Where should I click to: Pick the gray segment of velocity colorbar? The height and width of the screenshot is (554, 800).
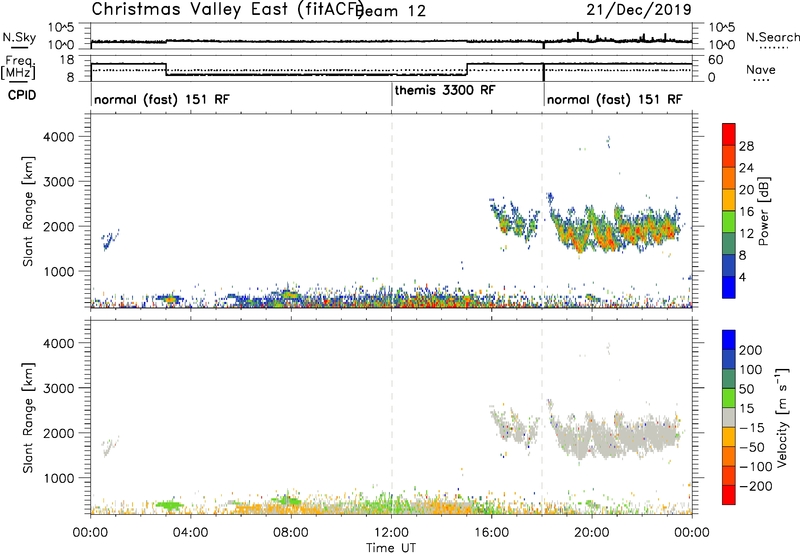(x=729, y=417)
